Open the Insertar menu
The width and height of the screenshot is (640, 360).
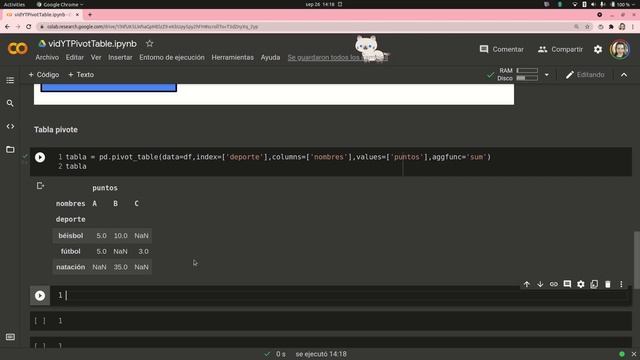pyautogui.click(x=120, y=58)
